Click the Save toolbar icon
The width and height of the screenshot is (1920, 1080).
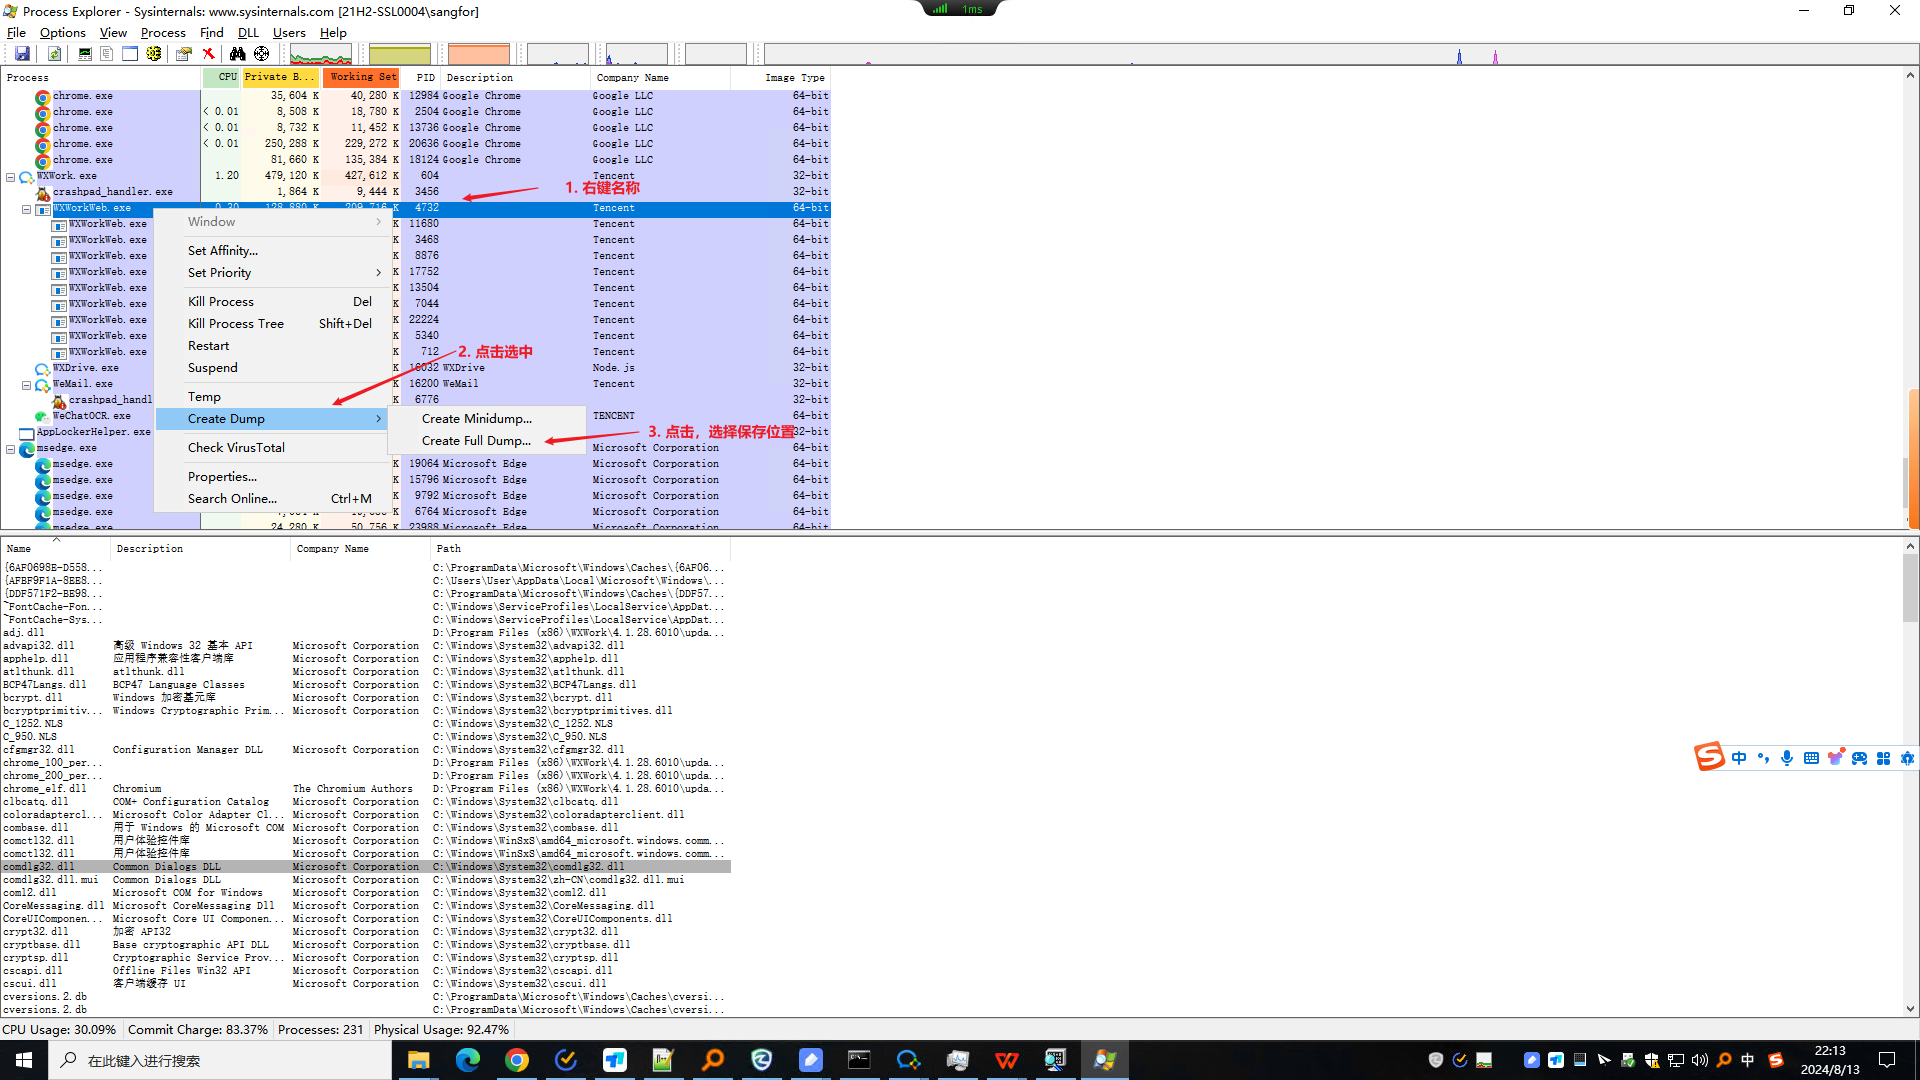(22, 54)
